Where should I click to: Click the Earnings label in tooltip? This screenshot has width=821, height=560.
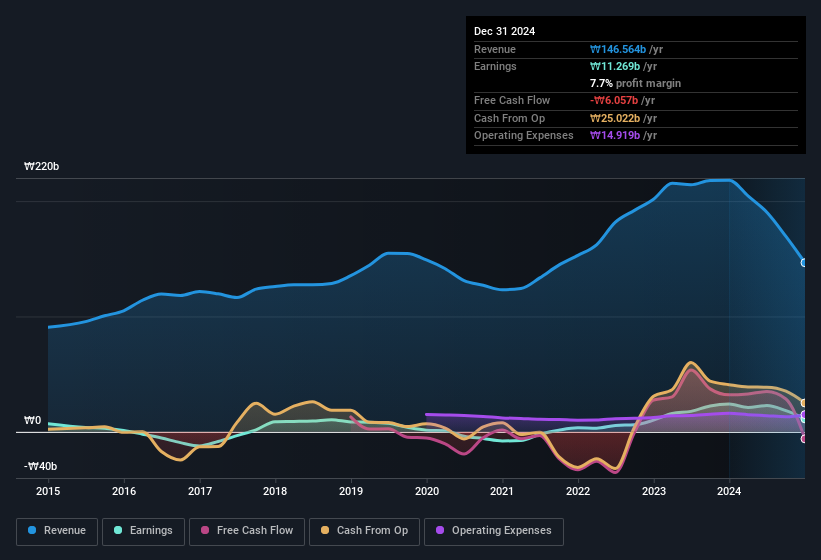tap(495, 66)
